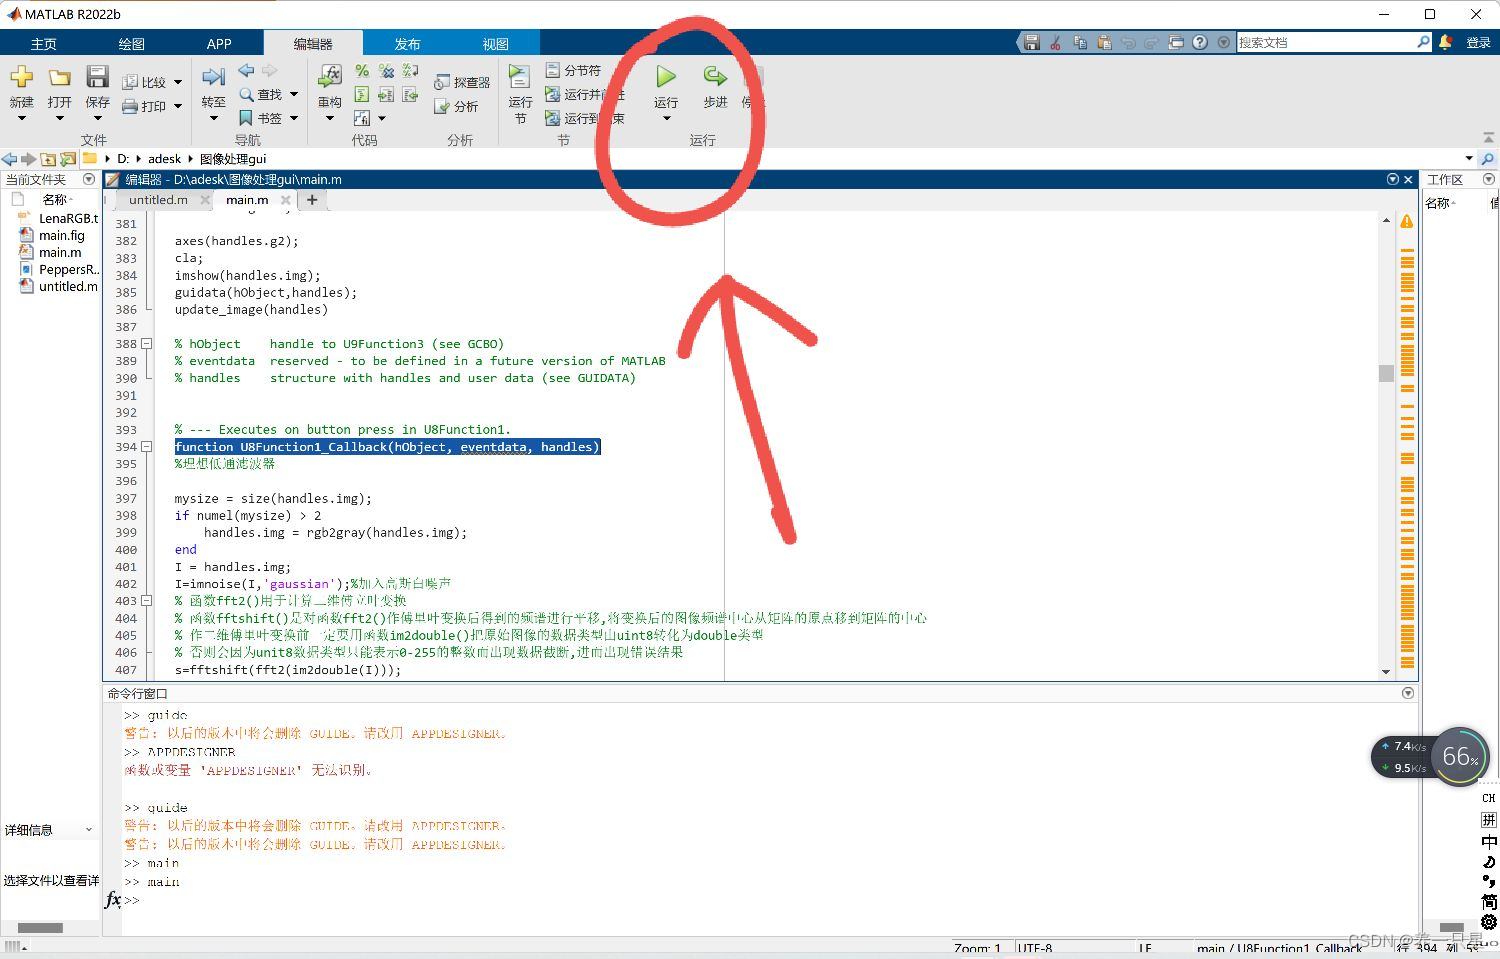The height and width of the screenshot is (959, 1500).
Task: Click the cut icon in quick access toolbar
Action: point(1055,42)
